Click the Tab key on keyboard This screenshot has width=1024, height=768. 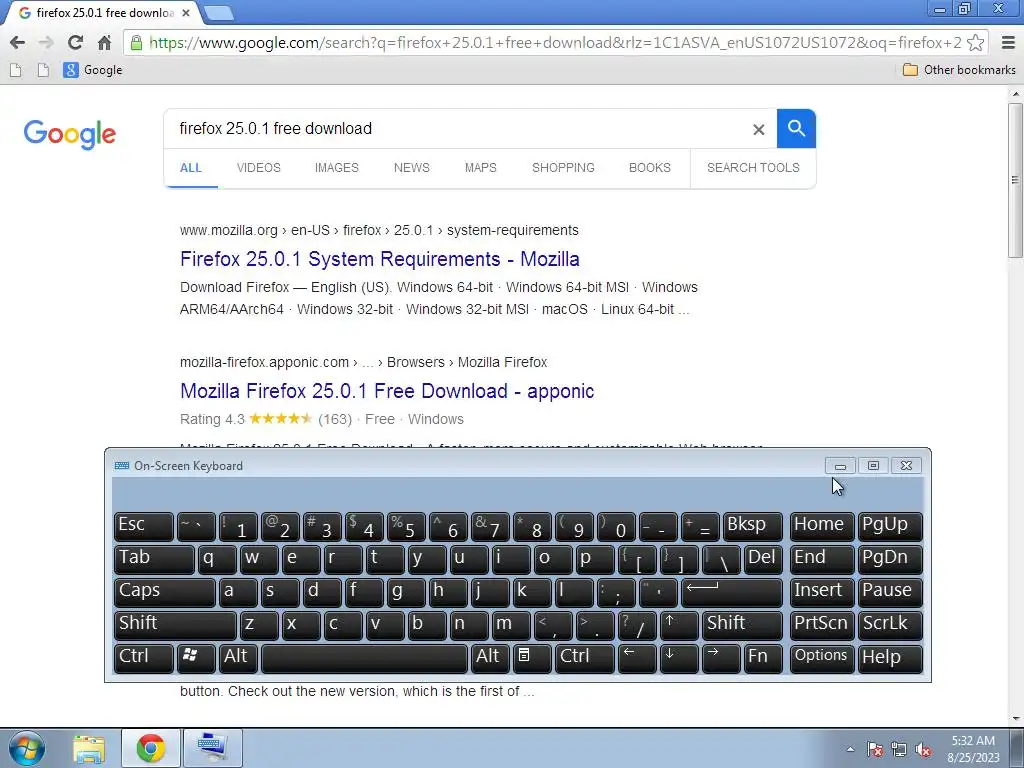154,558
